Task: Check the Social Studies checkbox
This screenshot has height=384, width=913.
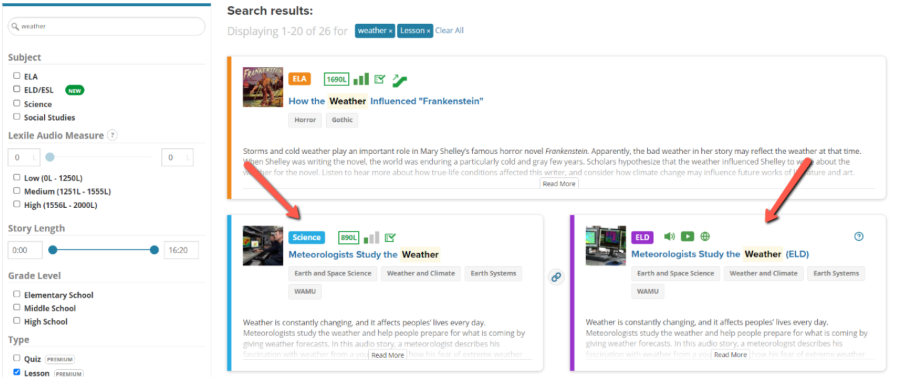Action: [x=17, y=117]
